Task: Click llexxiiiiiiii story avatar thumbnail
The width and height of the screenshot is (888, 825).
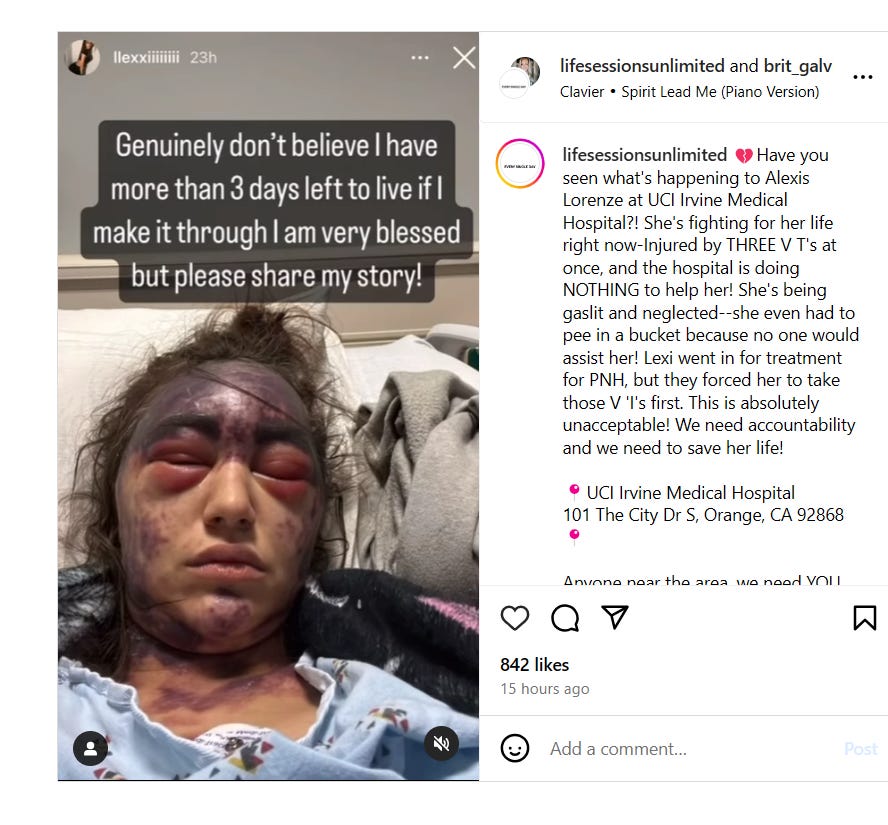Action: (84, 57)
